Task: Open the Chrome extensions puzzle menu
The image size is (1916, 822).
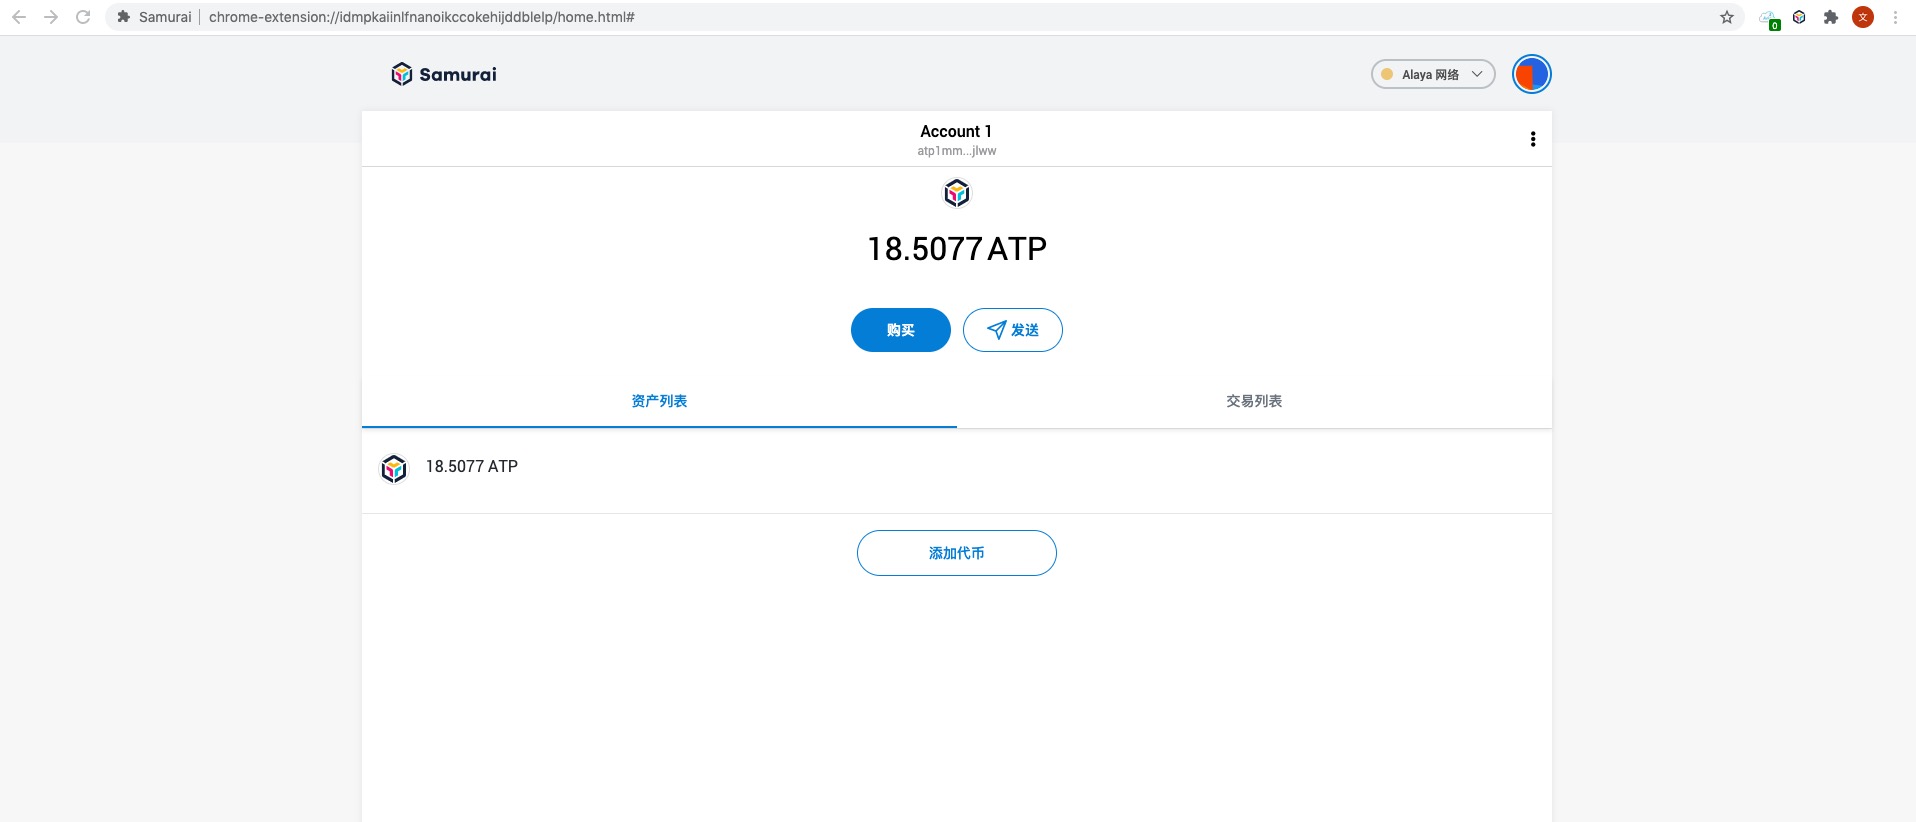Action: pos(1830,17)
